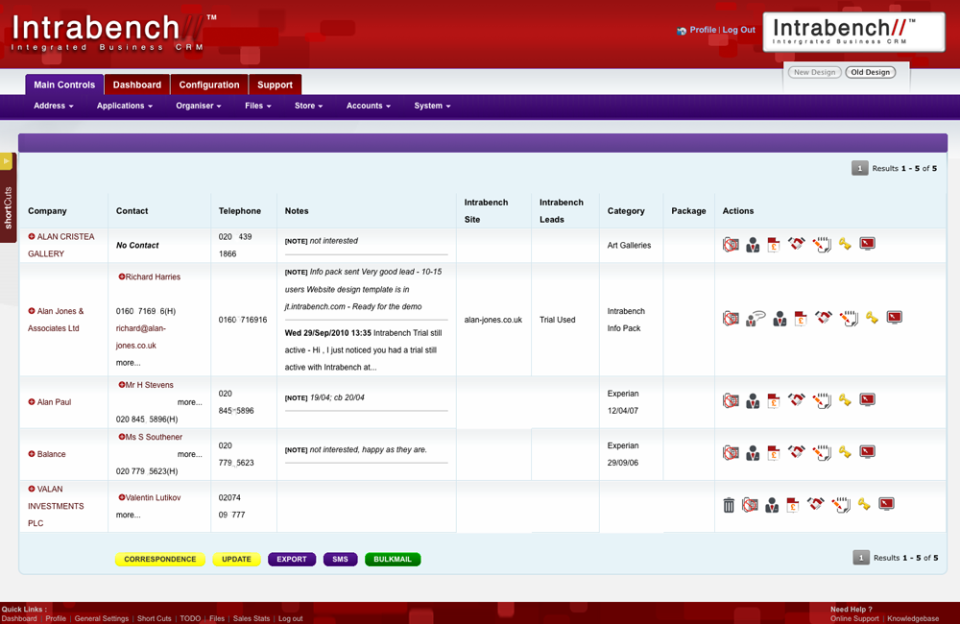
Task: Expand the Organiser dropdown menu
Action: pyautogui.click(x=198, y=106)
